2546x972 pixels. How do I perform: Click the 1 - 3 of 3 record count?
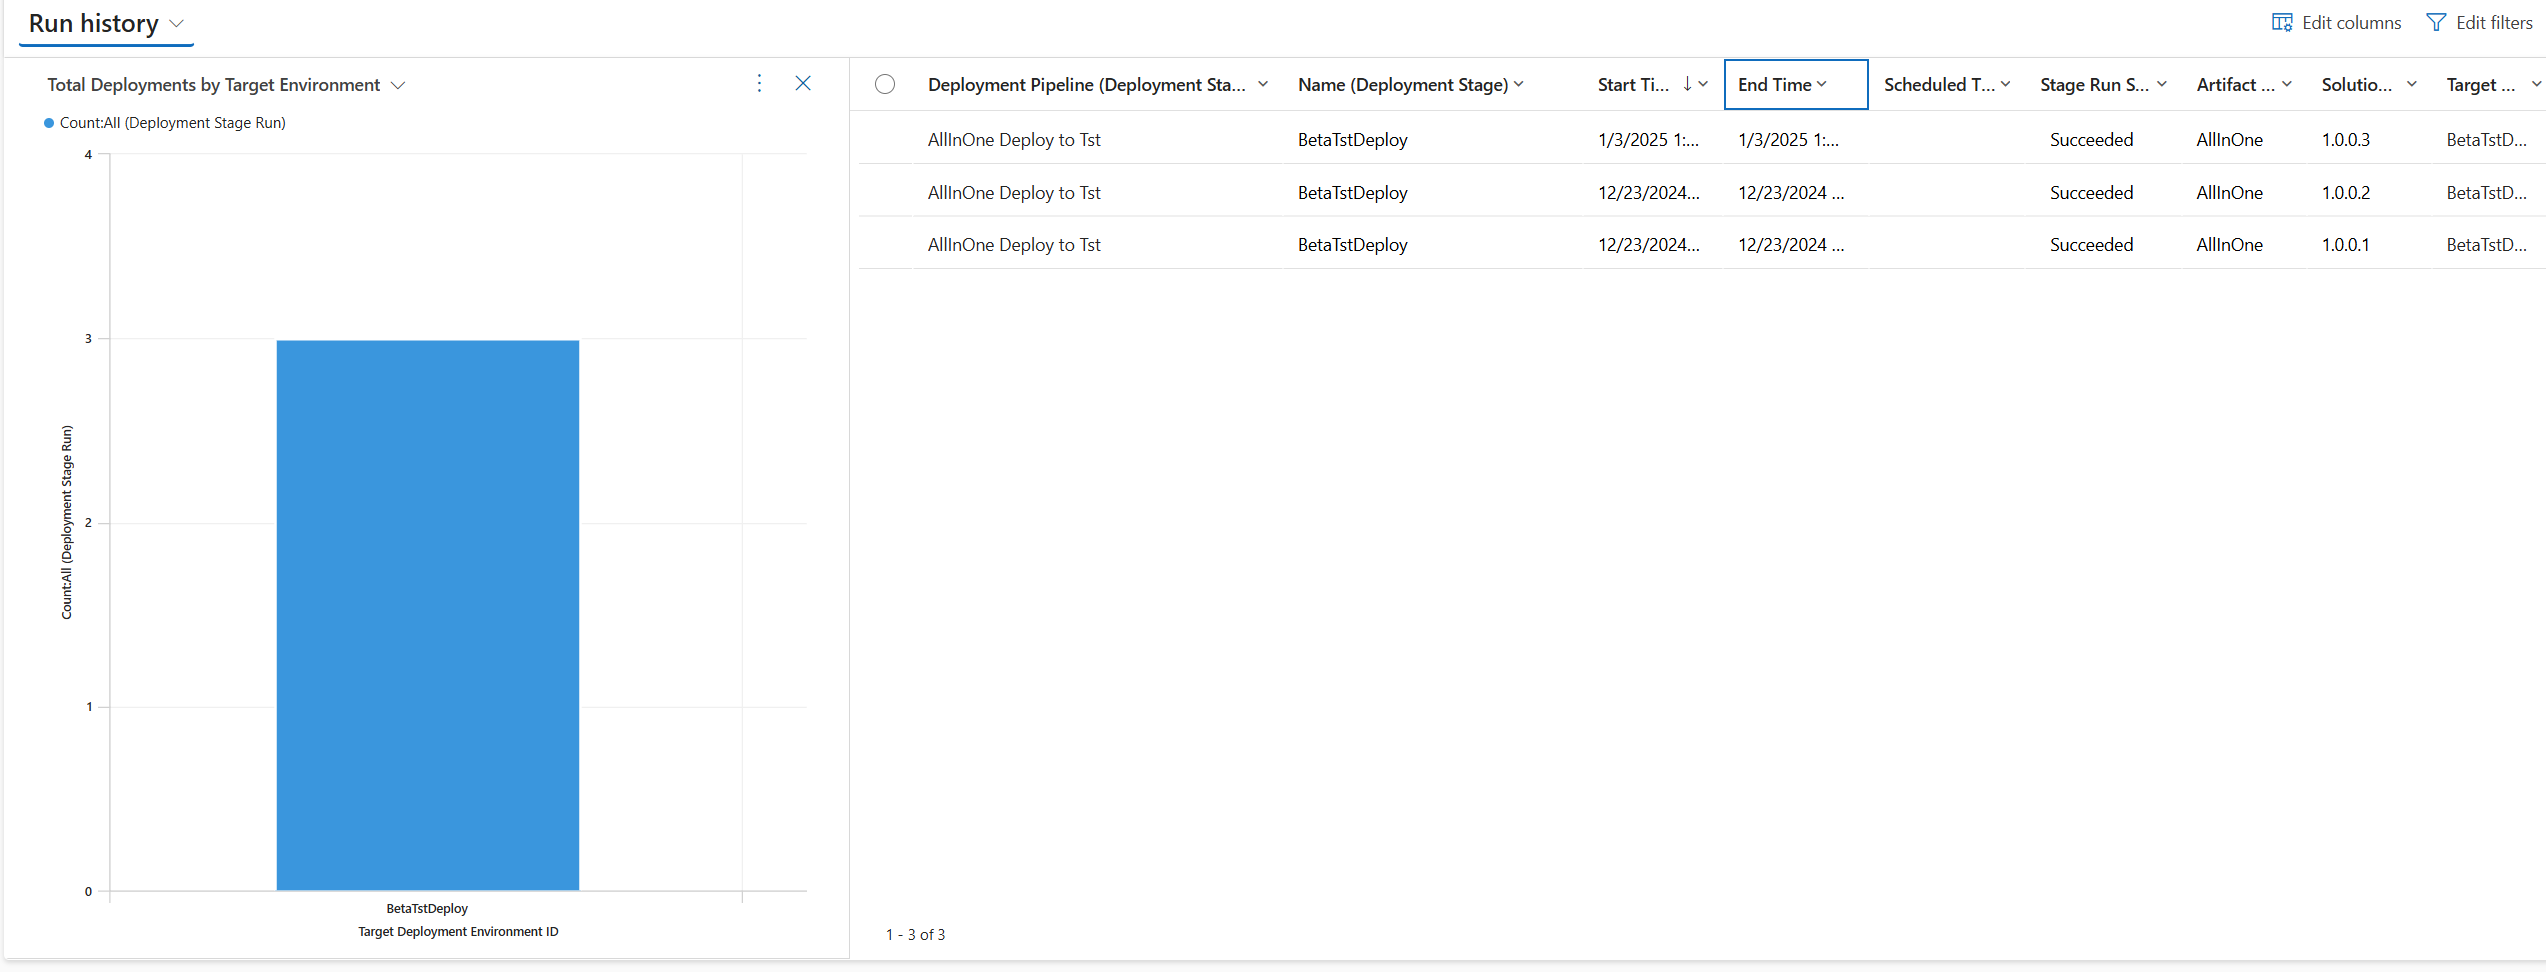click(x=915, y=935)
